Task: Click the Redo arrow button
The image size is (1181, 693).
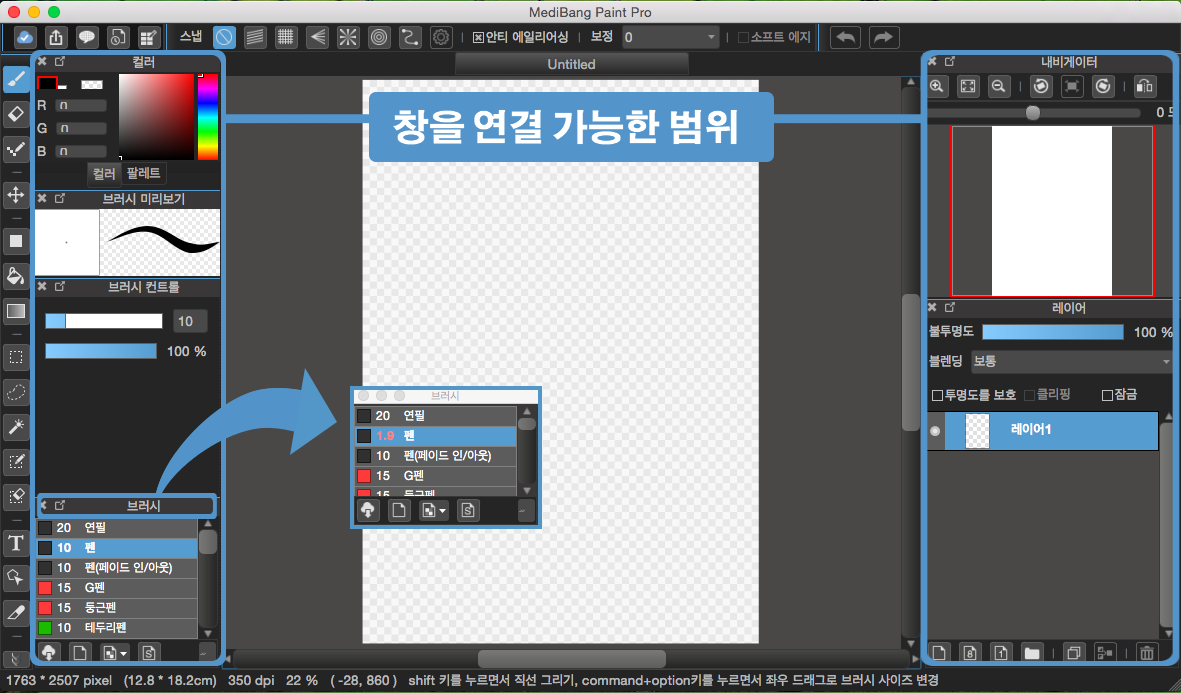Action: (x=884, y=37)
